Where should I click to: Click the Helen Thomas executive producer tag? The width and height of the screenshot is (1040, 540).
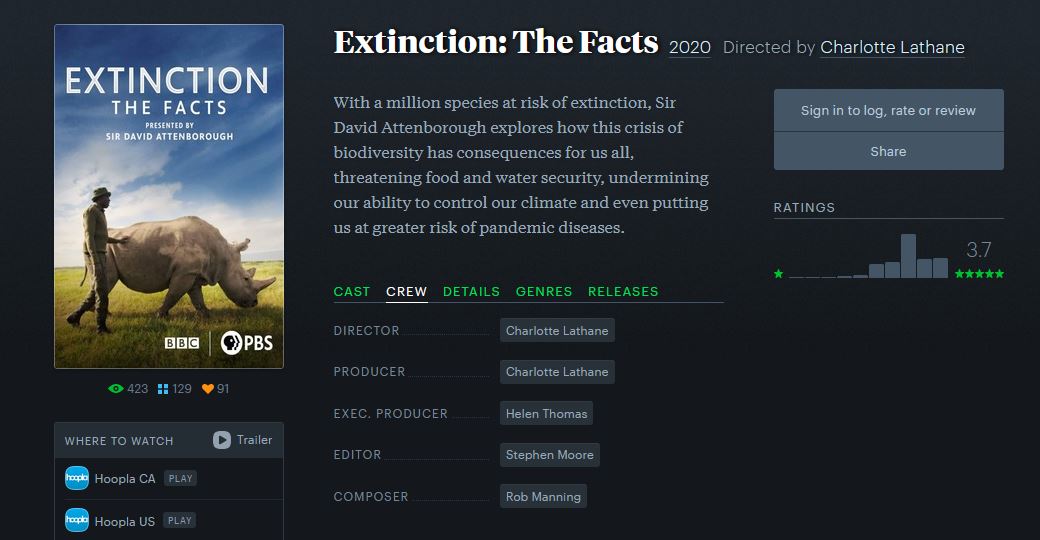pyautogui.click(x=545, y=414)
